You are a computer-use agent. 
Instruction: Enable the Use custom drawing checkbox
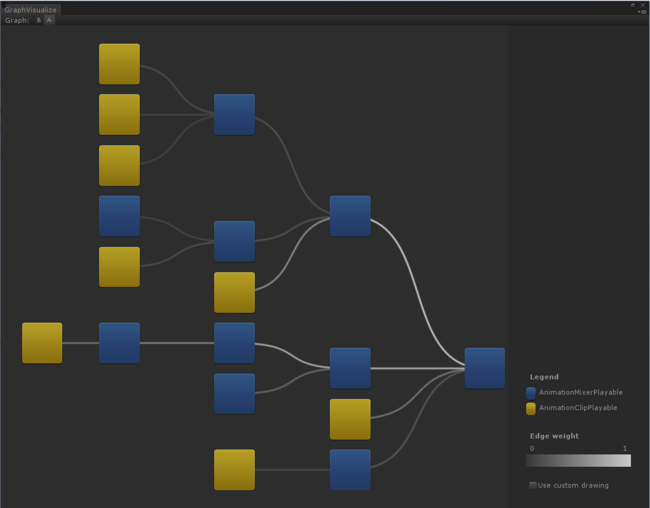(x=533, y=485)
